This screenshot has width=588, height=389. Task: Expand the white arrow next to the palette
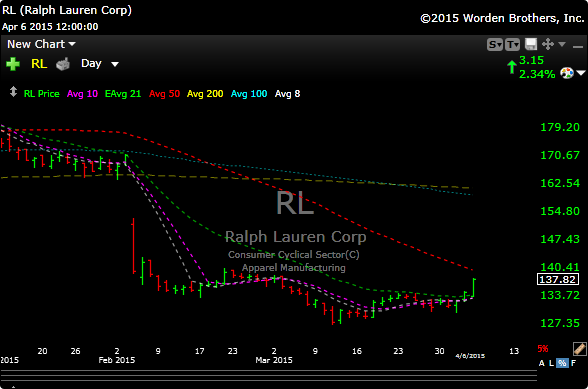point(581,73)
